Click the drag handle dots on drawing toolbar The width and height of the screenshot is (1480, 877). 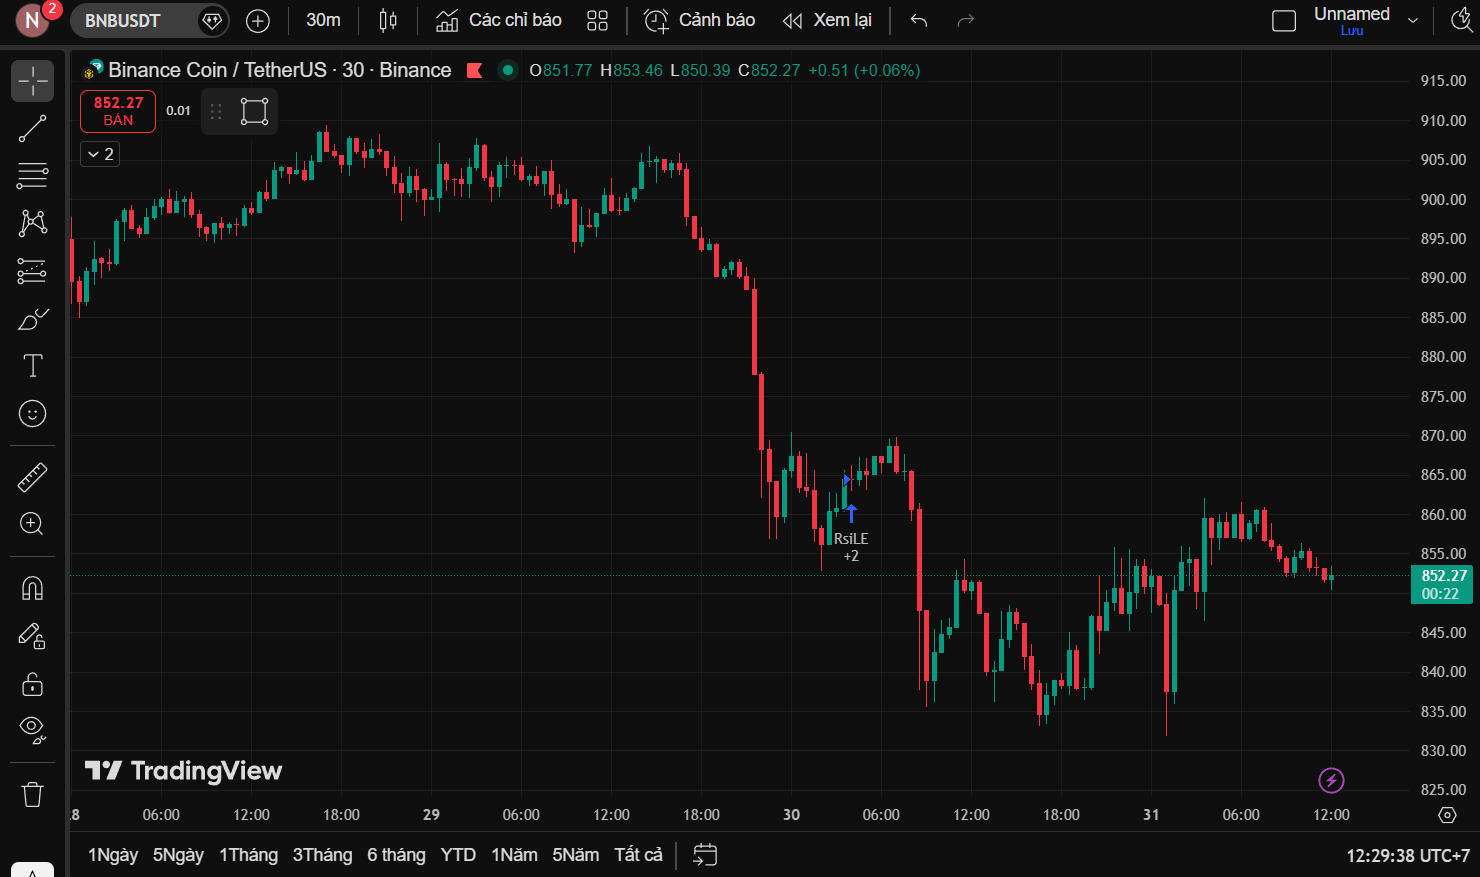[216, 111]
